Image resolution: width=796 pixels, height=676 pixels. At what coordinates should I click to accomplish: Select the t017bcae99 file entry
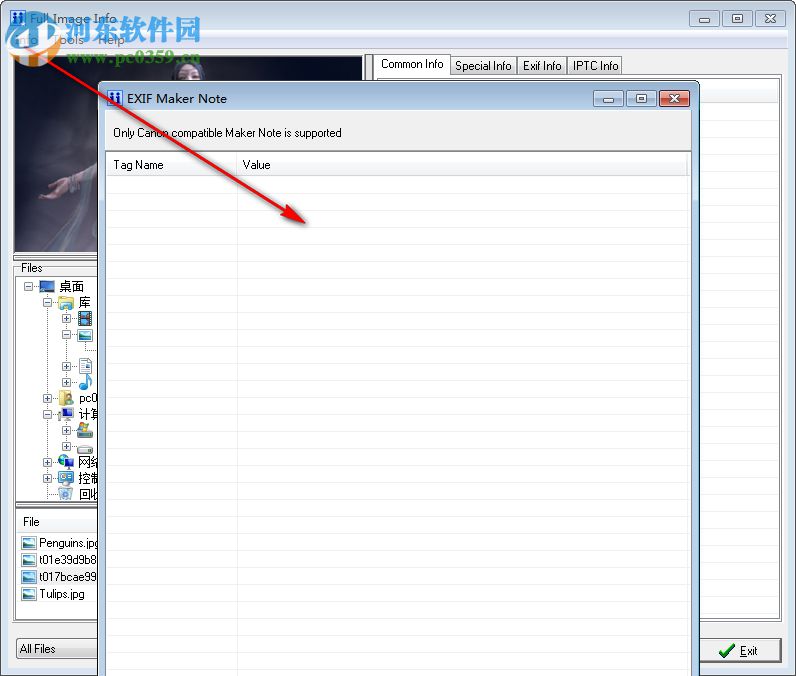[68, 577]
